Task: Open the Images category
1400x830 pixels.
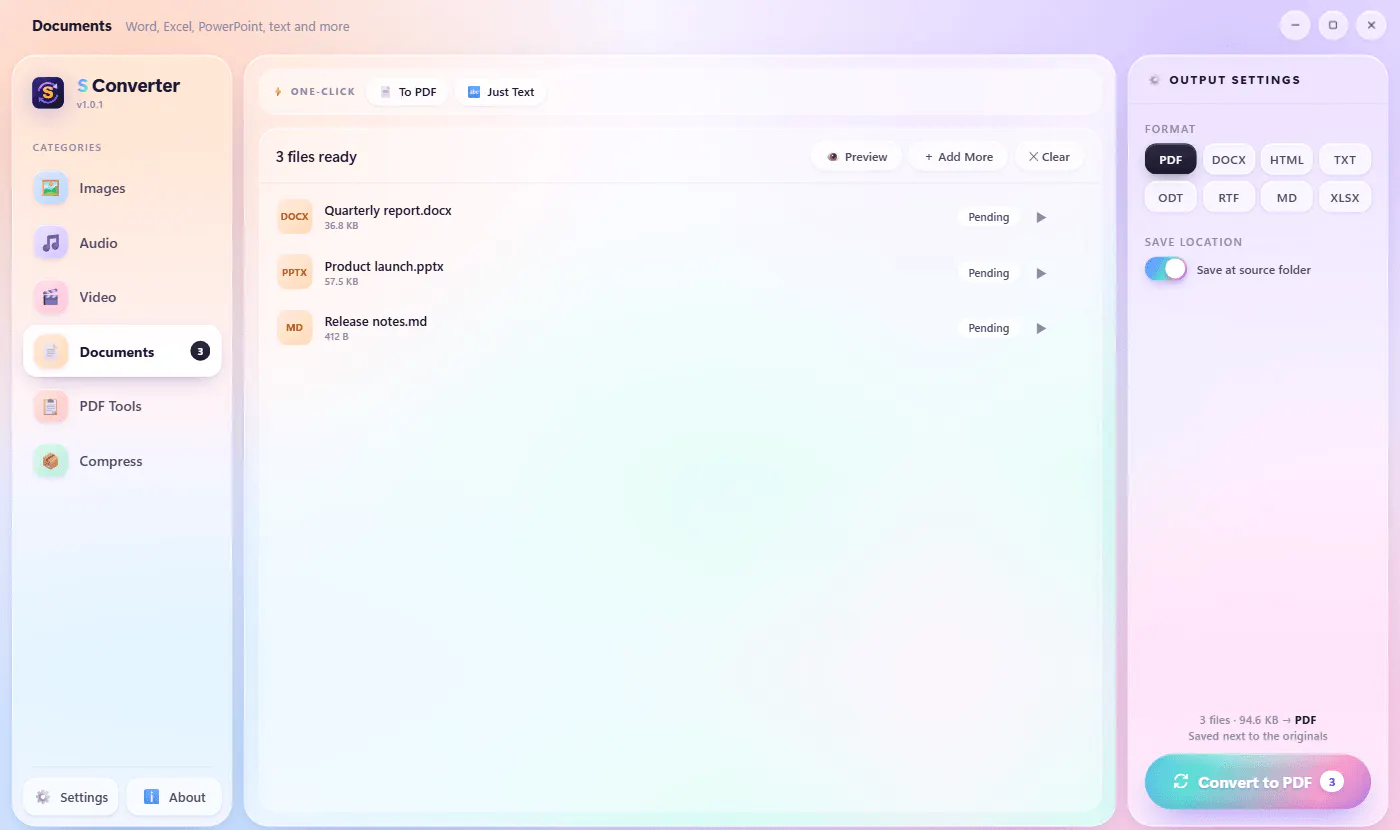Action: coord(122,188)
